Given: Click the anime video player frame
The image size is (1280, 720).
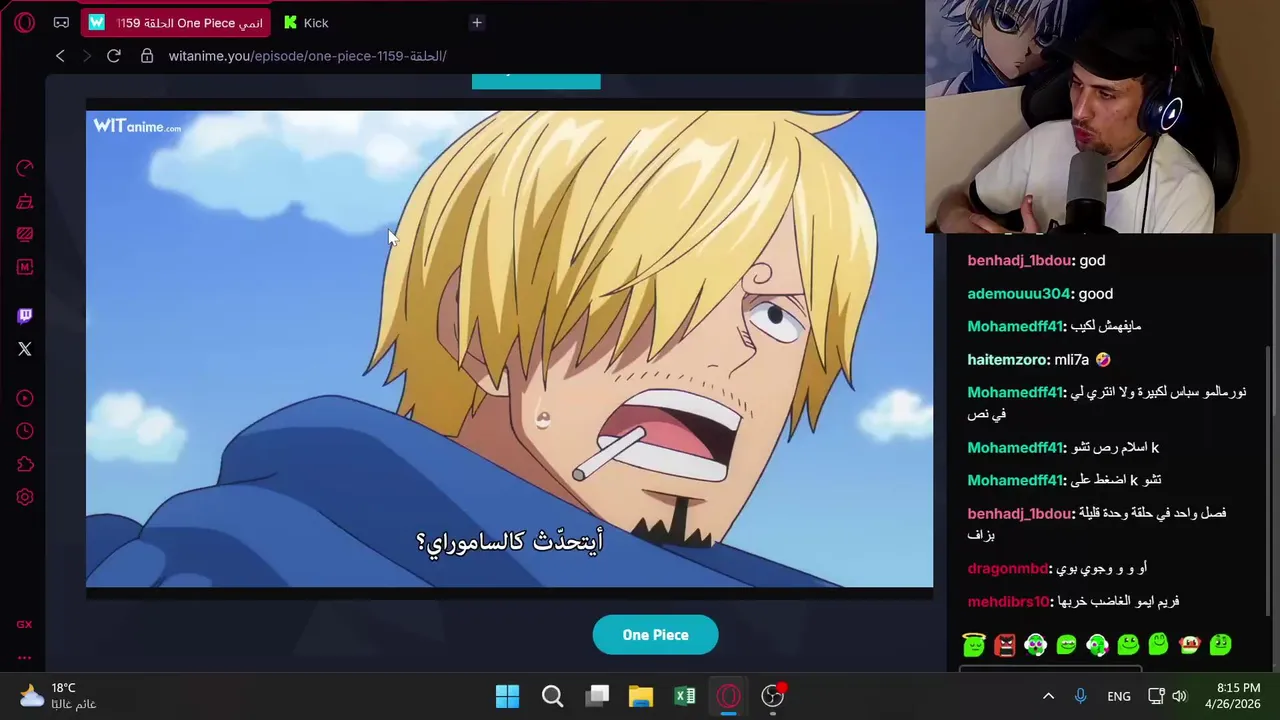Looking at the screenshot, I should tap(509, 349).
